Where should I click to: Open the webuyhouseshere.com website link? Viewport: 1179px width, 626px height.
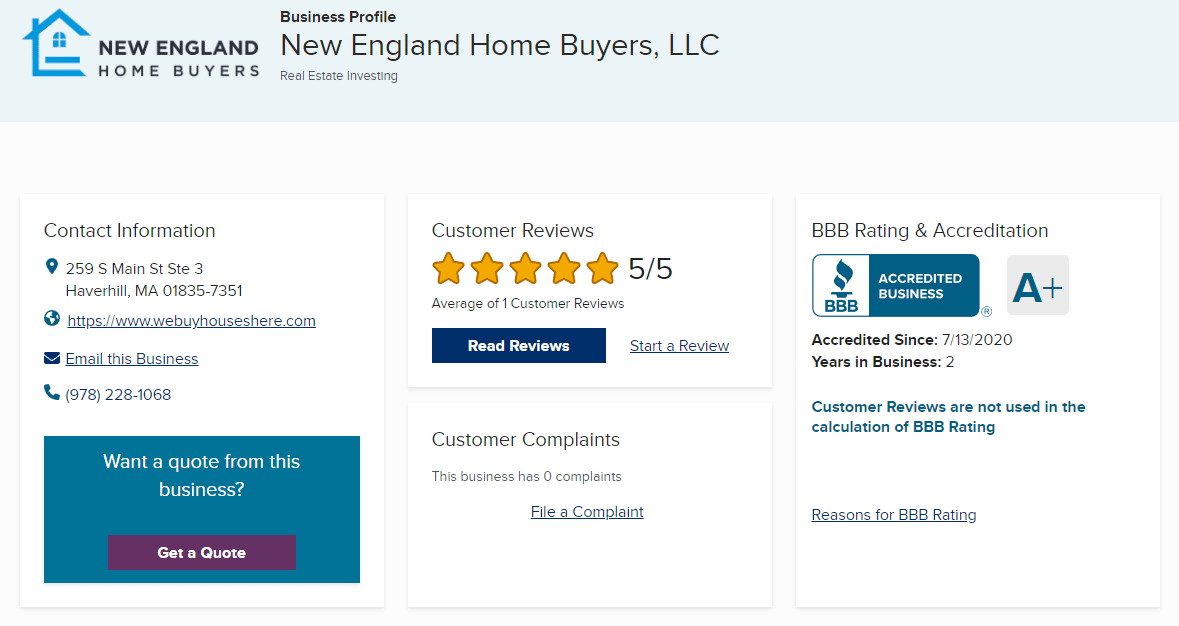(x=191, y=321)
